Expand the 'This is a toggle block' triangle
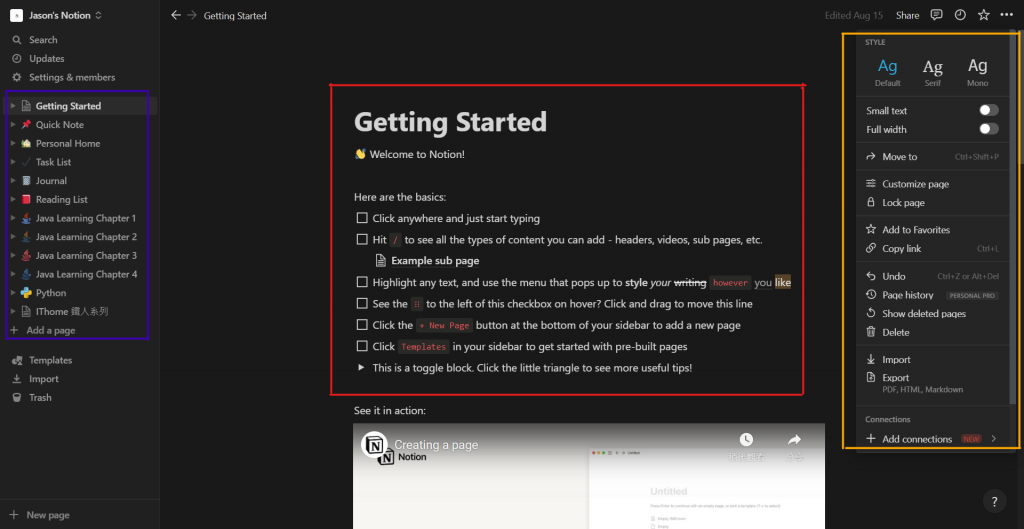The height and width of the screenshot is (529, 1024). [361, 368]
